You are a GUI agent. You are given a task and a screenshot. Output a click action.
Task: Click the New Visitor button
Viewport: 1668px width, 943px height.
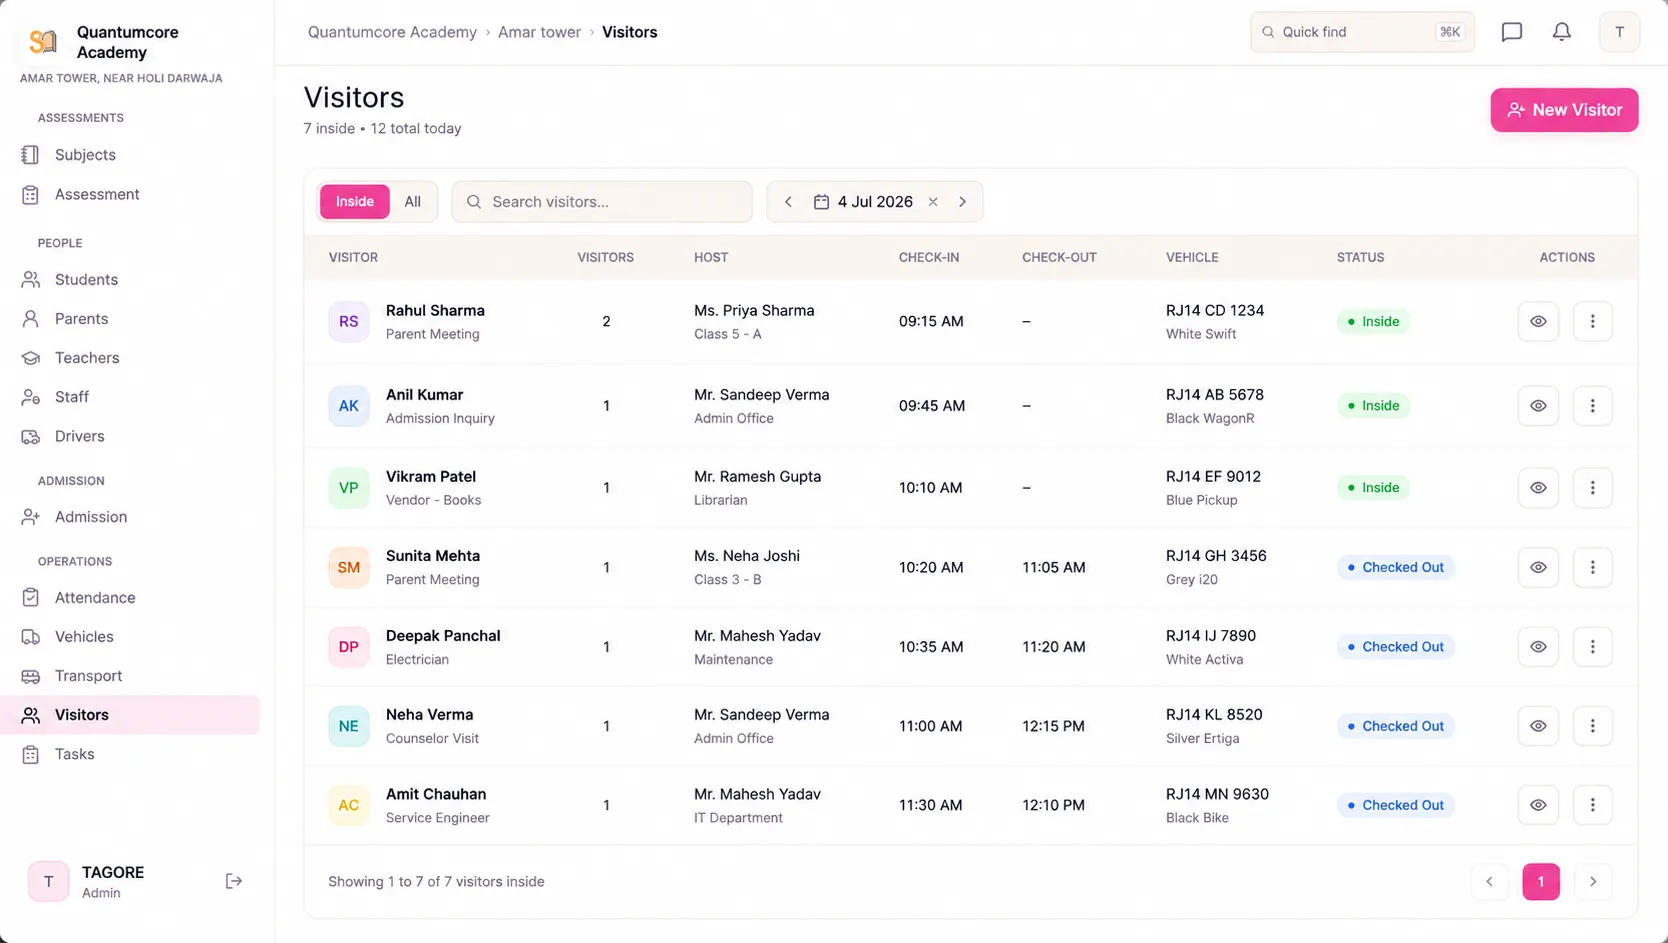[x=1564, y=110]
